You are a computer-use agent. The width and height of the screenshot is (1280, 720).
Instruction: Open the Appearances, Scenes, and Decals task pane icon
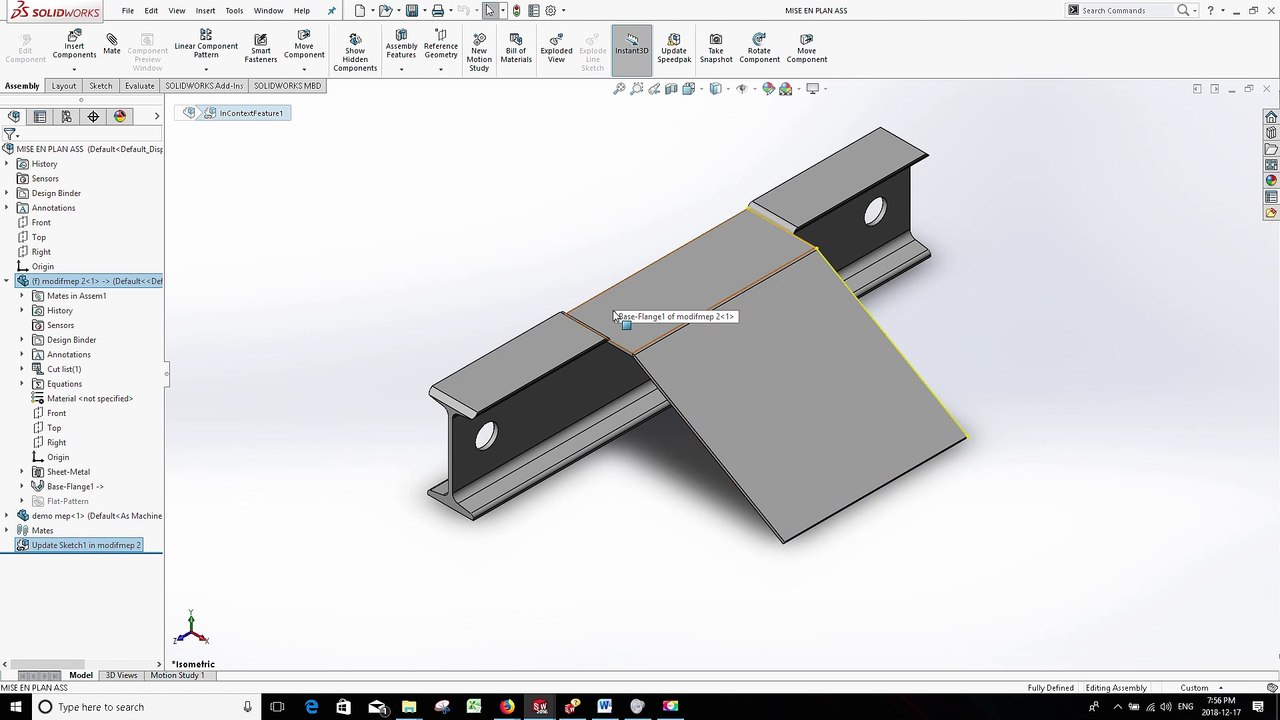(1271, 181)
